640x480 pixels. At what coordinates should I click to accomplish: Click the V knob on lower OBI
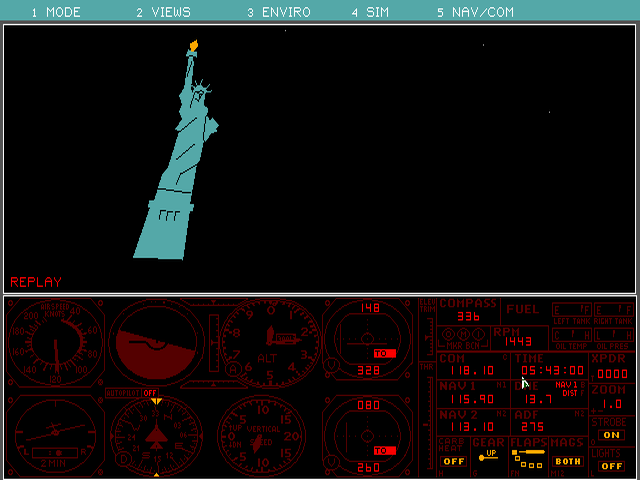click(x=331, y=461)
